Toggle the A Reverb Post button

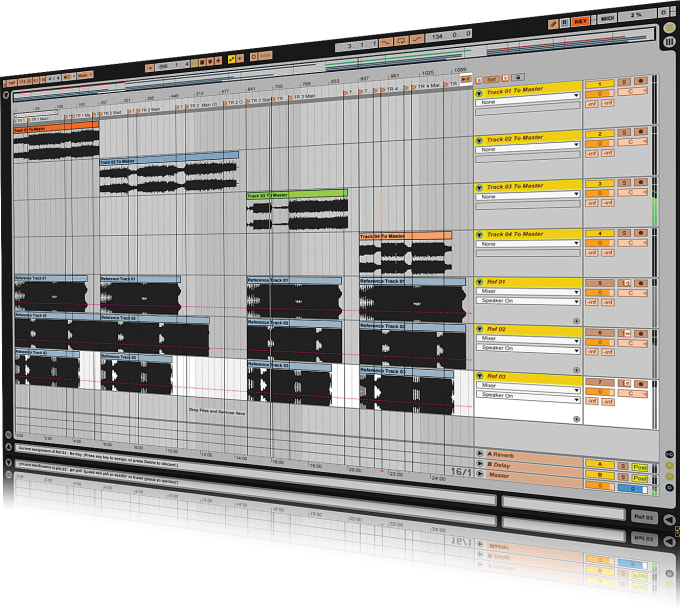tap(640, 467)
